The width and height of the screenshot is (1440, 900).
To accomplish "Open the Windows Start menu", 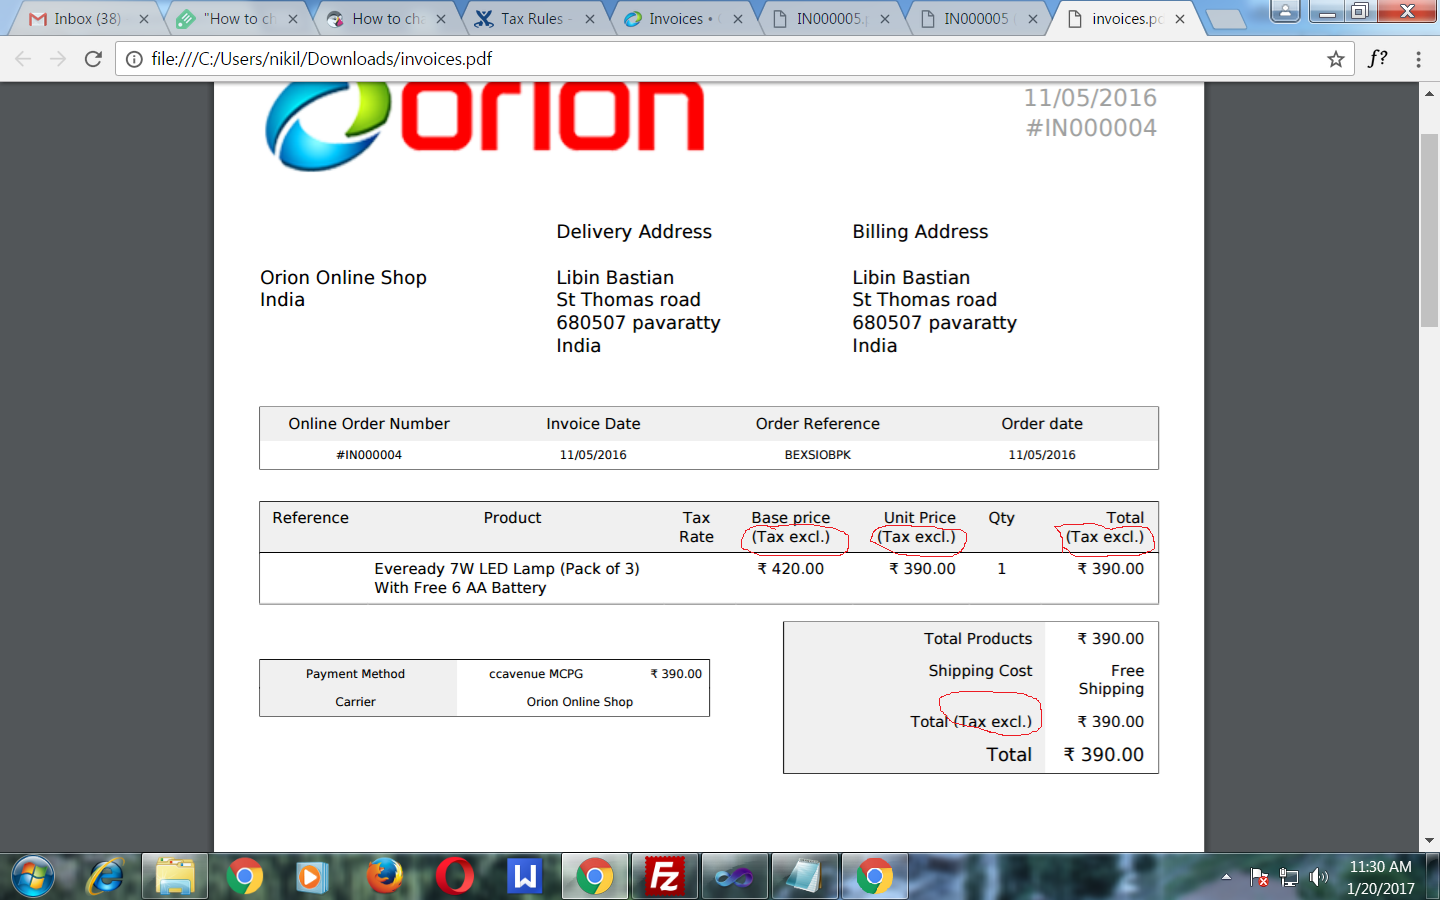I will [33, 877].
